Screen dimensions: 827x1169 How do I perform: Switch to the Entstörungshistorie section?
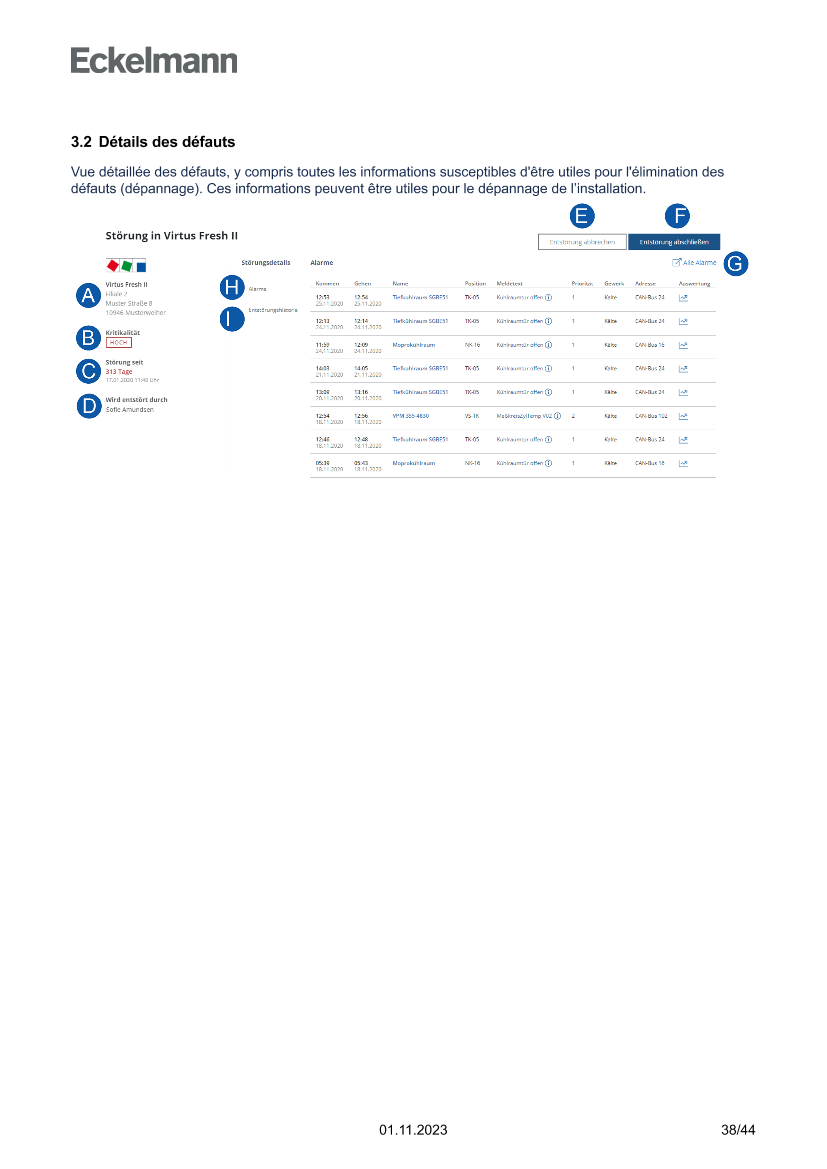point(272,310)
